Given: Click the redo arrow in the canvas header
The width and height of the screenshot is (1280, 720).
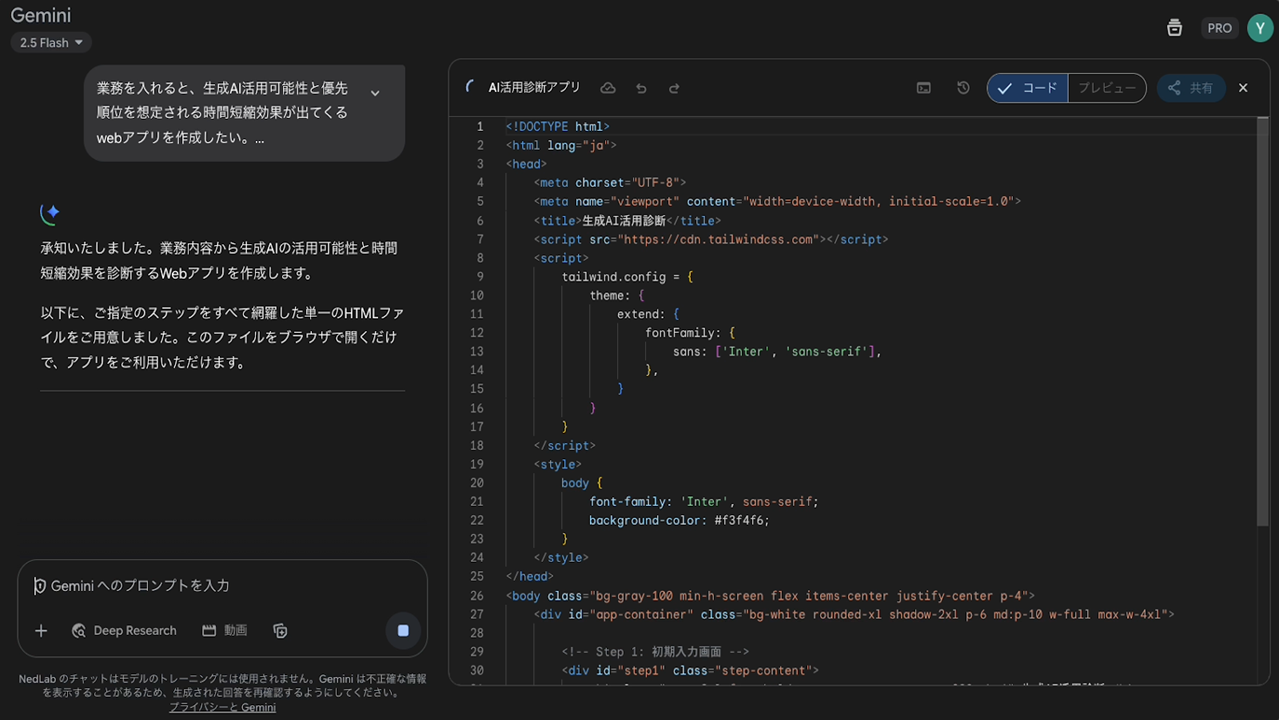Looking at the screenshot, I should pyautogui.click(x=674, y=88).
